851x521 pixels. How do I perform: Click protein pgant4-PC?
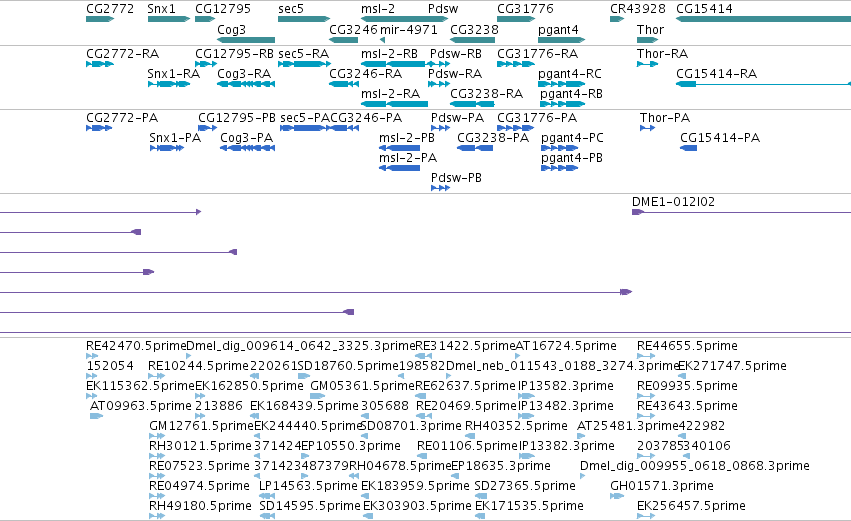[560, 148]
